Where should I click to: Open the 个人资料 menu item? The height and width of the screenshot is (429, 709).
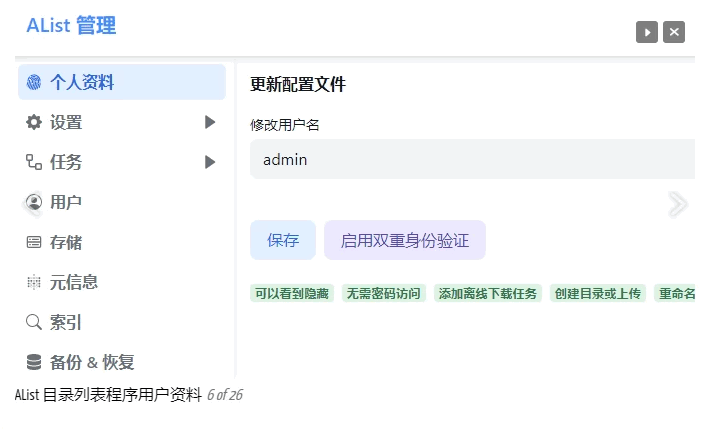pos(122,82)
